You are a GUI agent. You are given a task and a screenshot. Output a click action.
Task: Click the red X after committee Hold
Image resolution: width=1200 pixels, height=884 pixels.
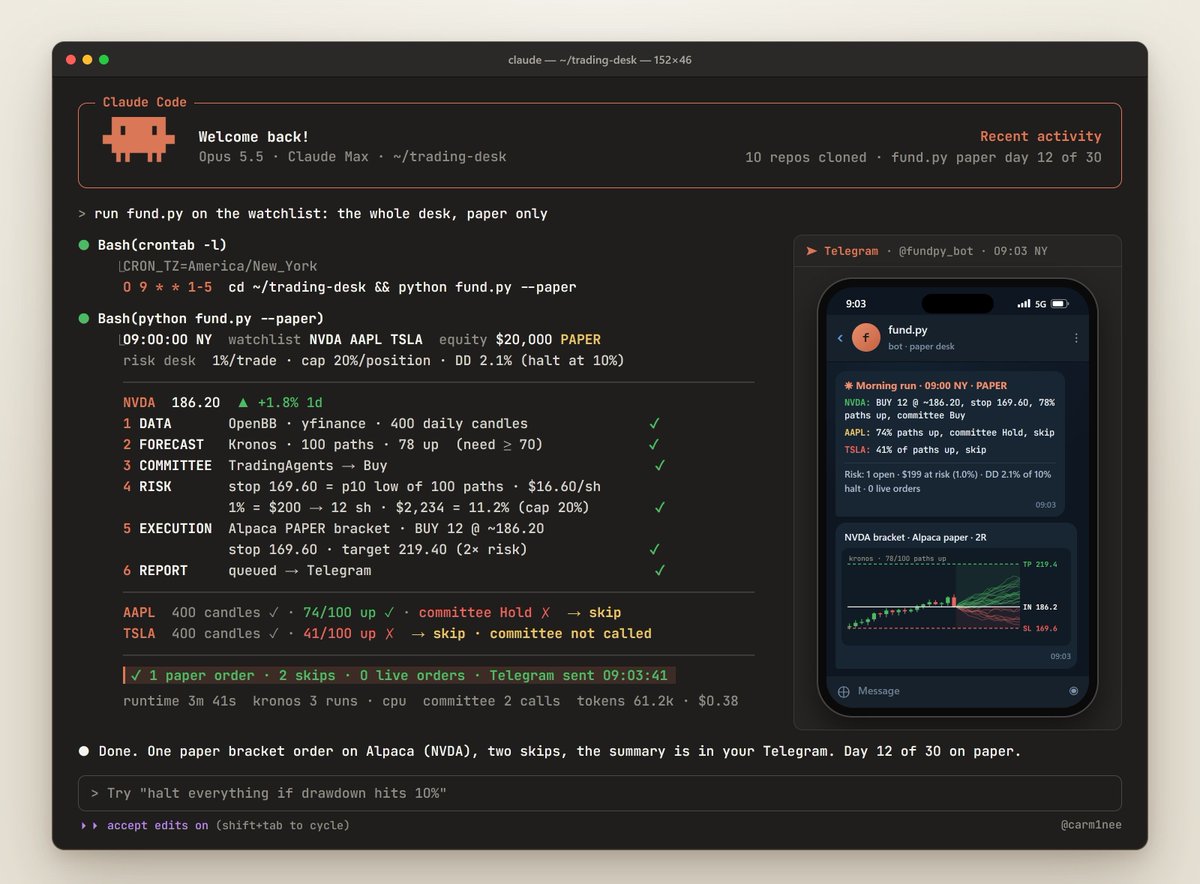pyautogui.click(x=545, y=612)
